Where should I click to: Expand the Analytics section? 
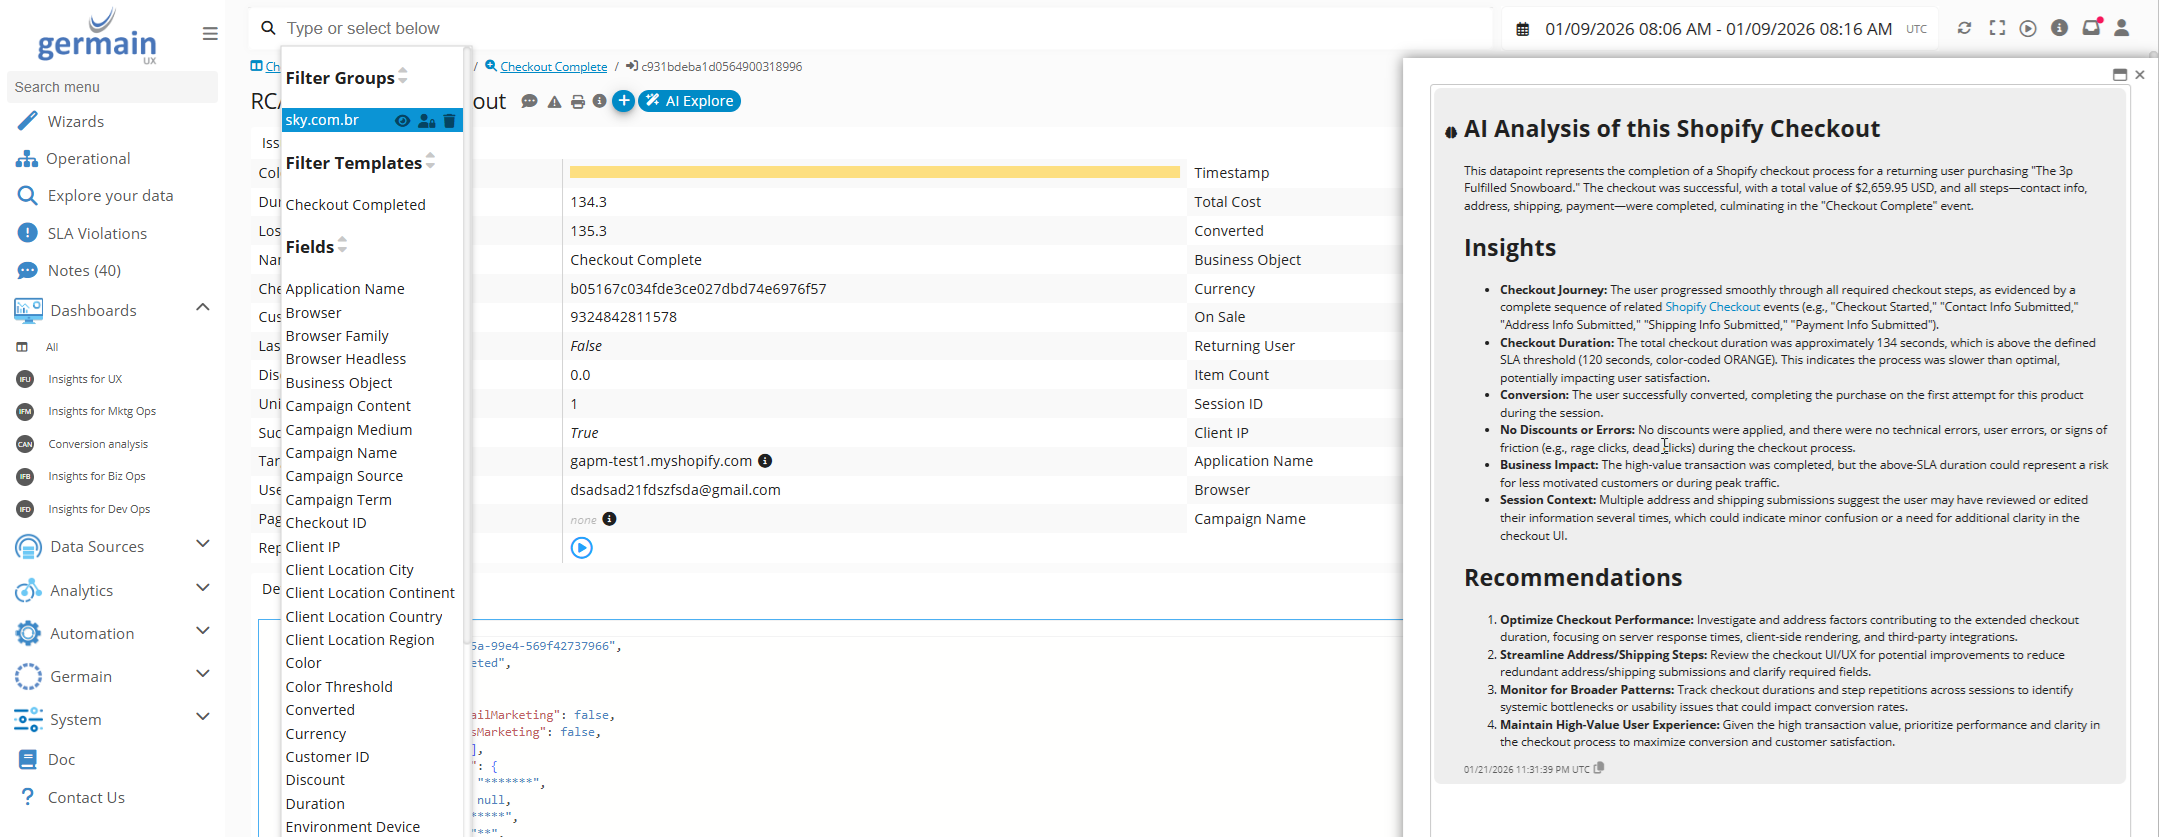(x=202, y=588)
